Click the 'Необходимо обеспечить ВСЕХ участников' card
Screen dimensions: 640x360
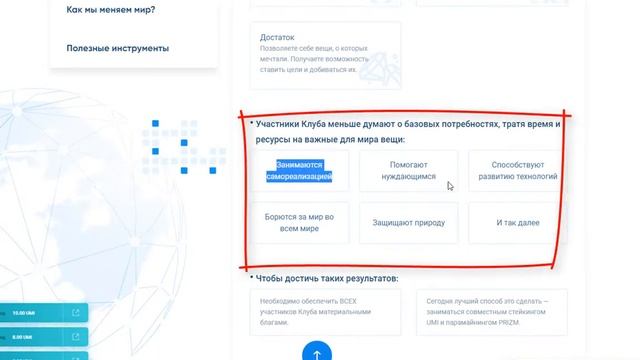(x=325, y=312)
